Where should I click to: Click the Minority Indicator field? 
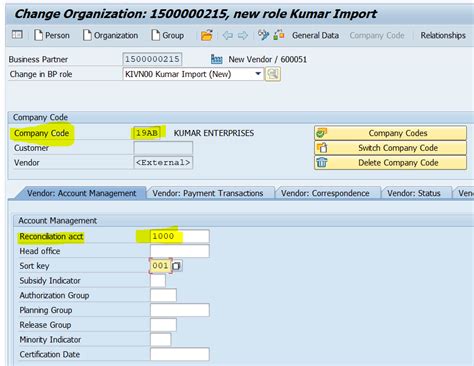tap(161, 340)
